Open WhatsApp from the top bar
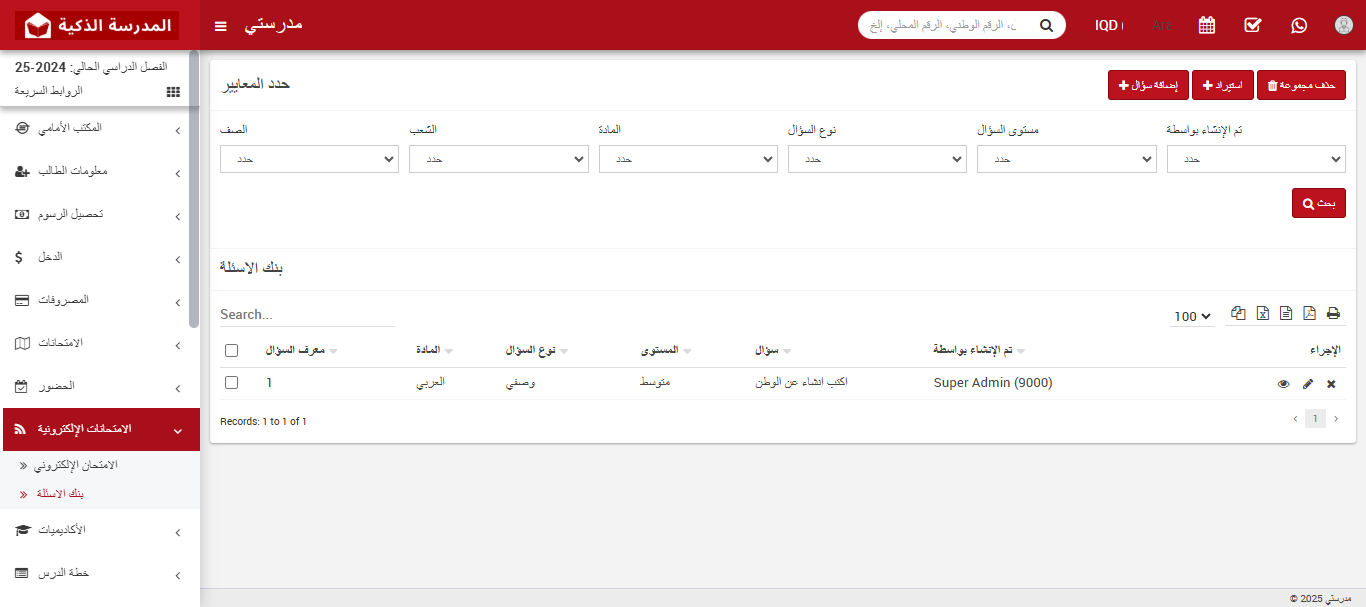Image resolution: width=1366 pixels, height=607 pixels. tap(1298, 25)
